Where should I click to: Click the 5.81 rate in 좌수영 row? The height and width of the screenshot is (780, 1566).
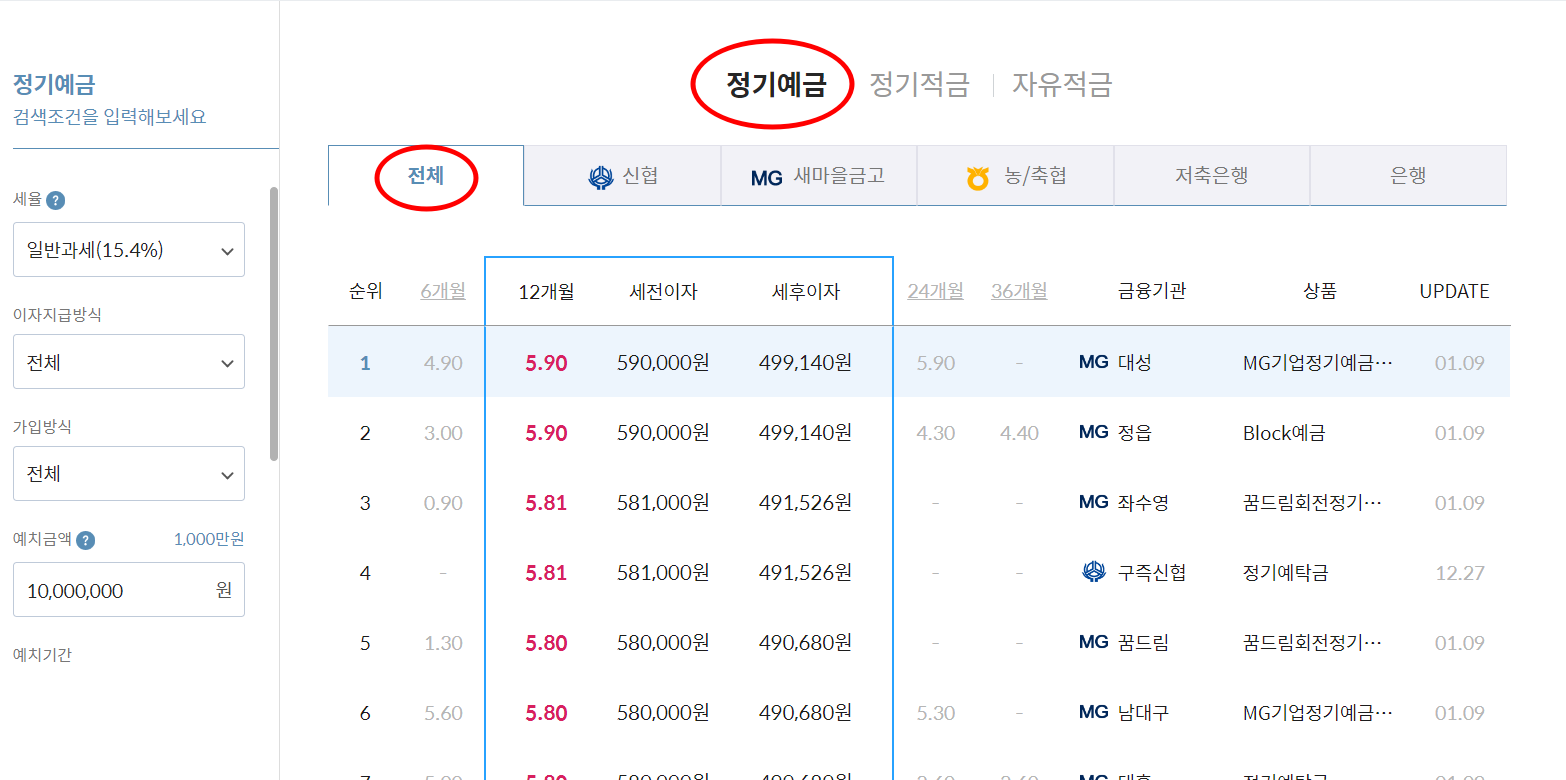tap(546, 503)
